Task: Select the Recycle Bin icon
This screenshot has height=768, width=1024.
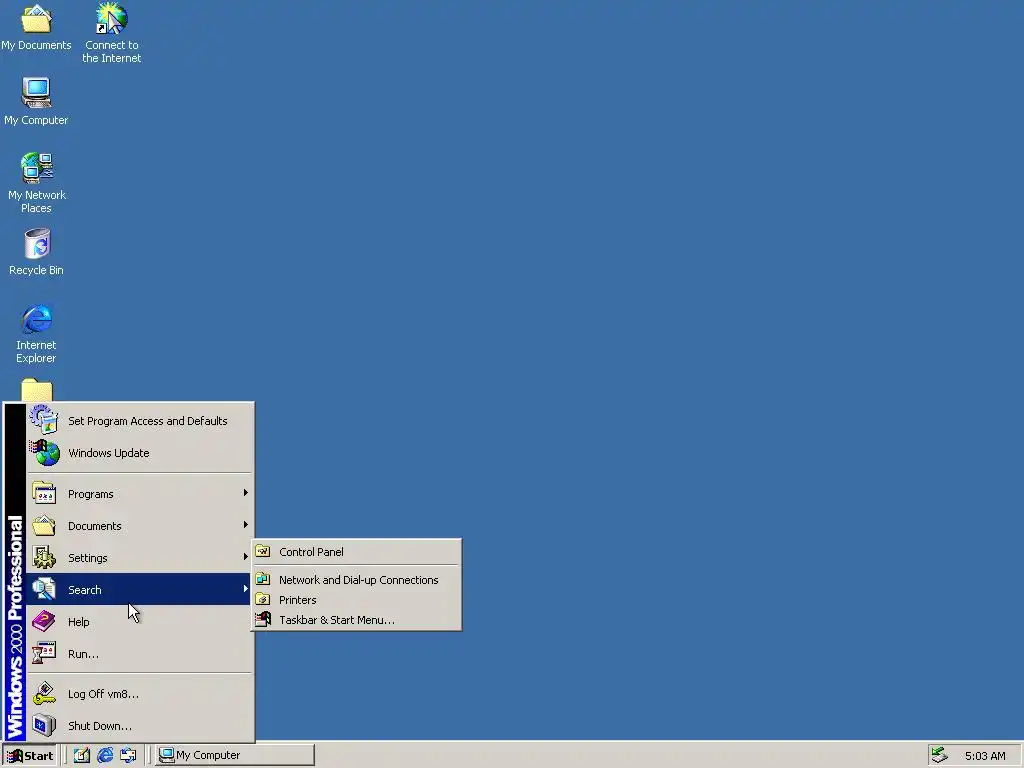Action: coord(36,252)
